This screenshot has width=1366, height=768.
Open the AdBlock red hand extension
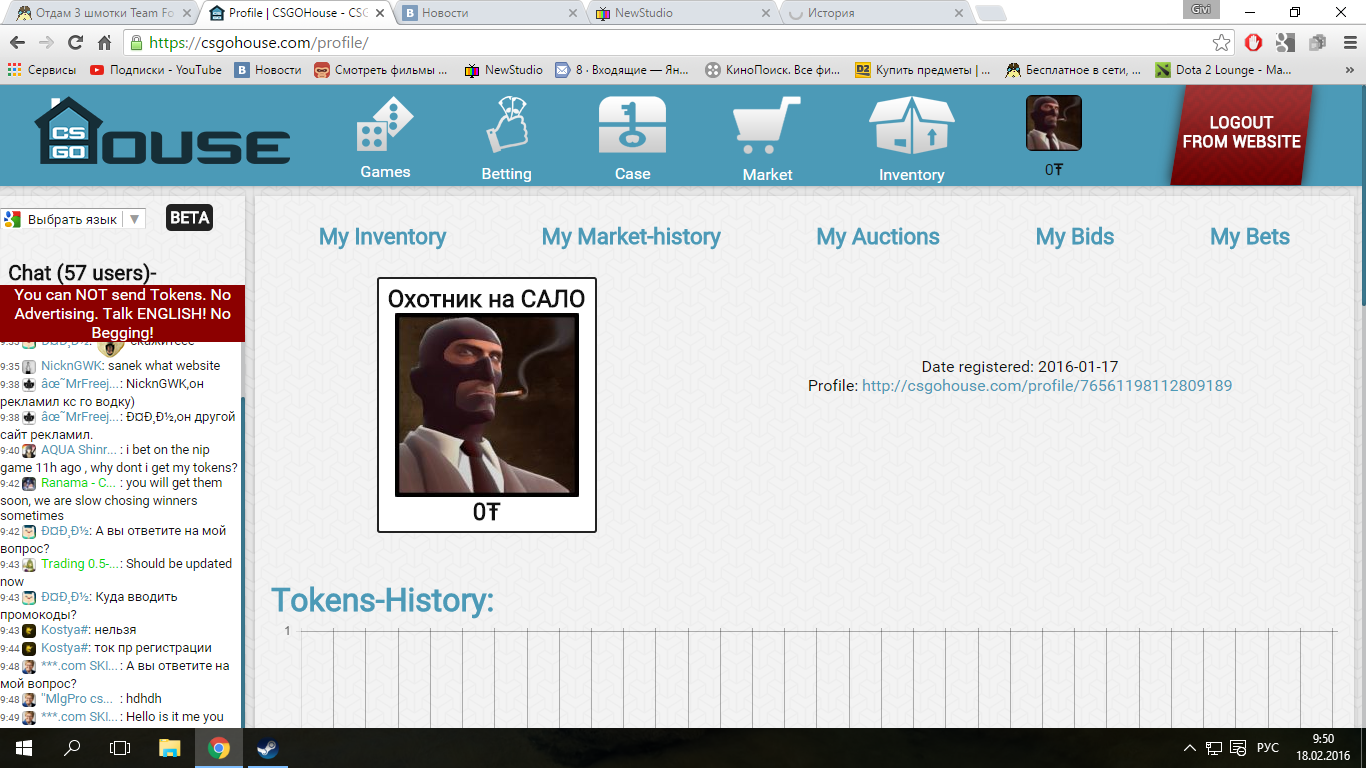(x=1253, y=43)
